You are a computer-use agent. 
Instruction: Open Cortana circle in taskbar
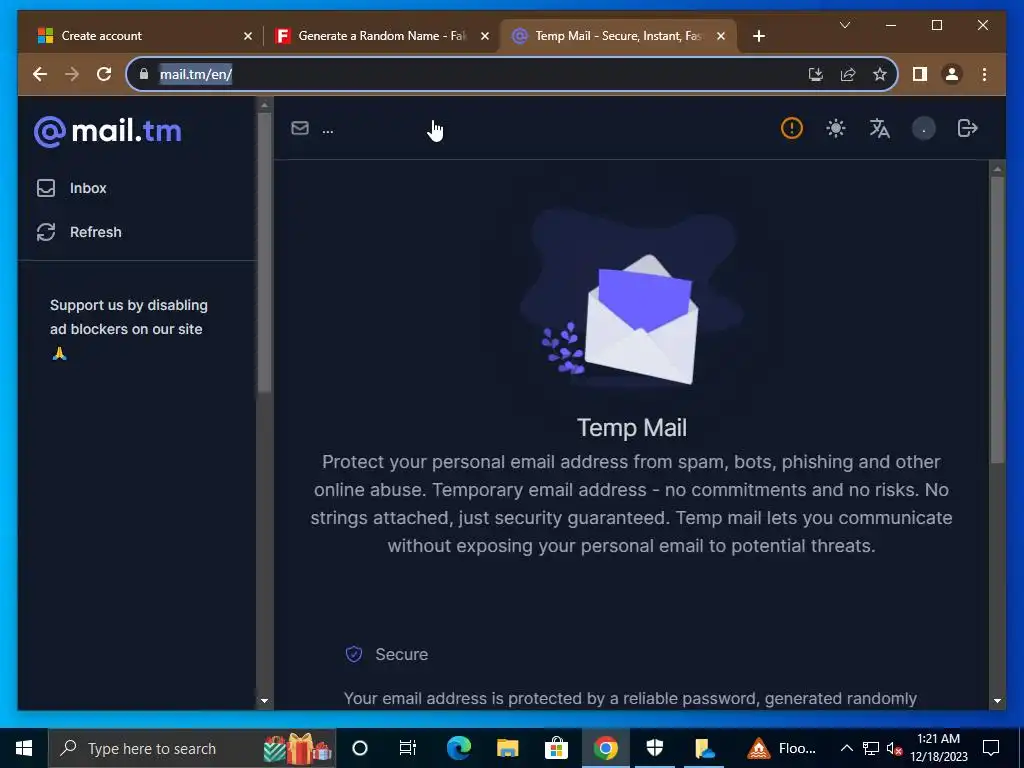(x=360, y=748)
